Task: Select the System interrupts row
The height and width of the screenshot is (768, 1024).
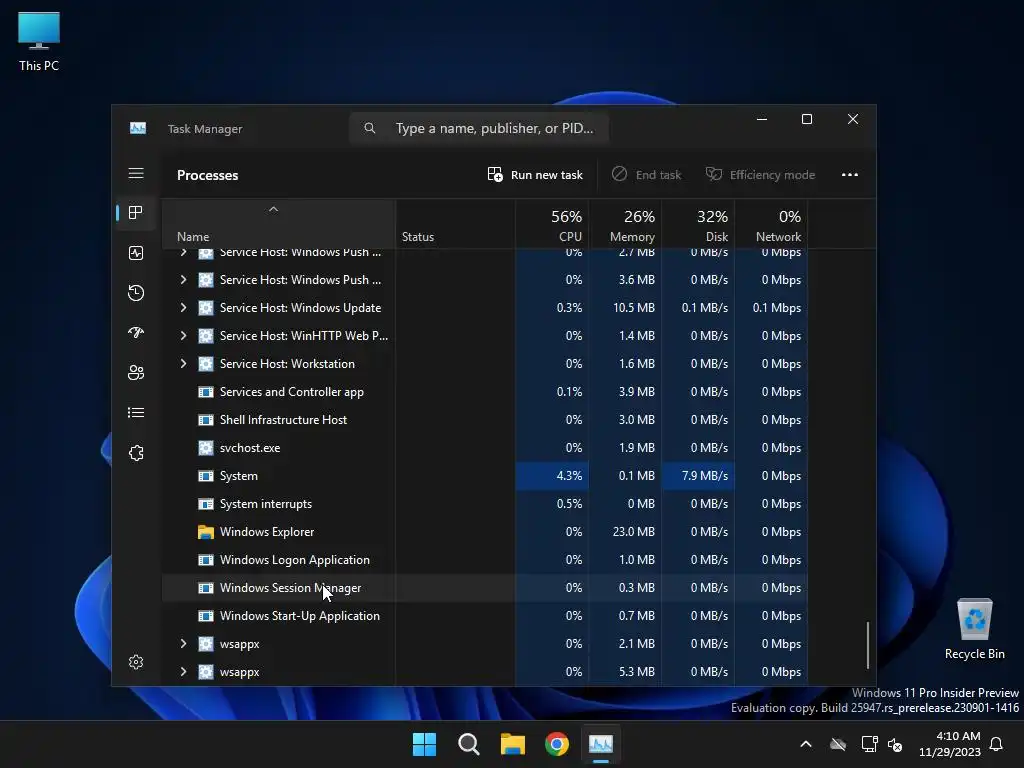Action: point(485,504)
